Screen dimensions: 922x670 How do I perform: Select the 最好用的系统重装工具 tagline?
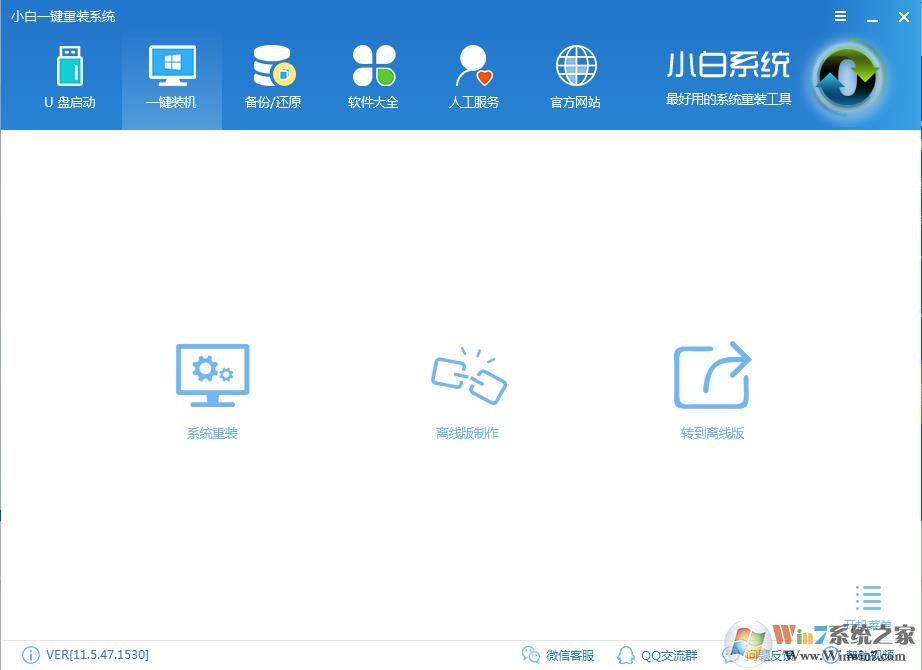click(x=728, y=99)
